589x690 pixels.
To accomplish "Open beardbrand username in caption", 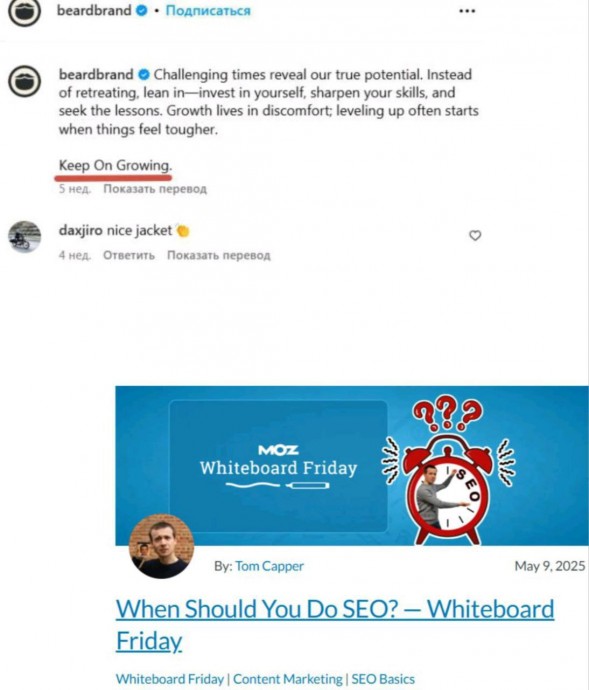I will click(96, 74).
